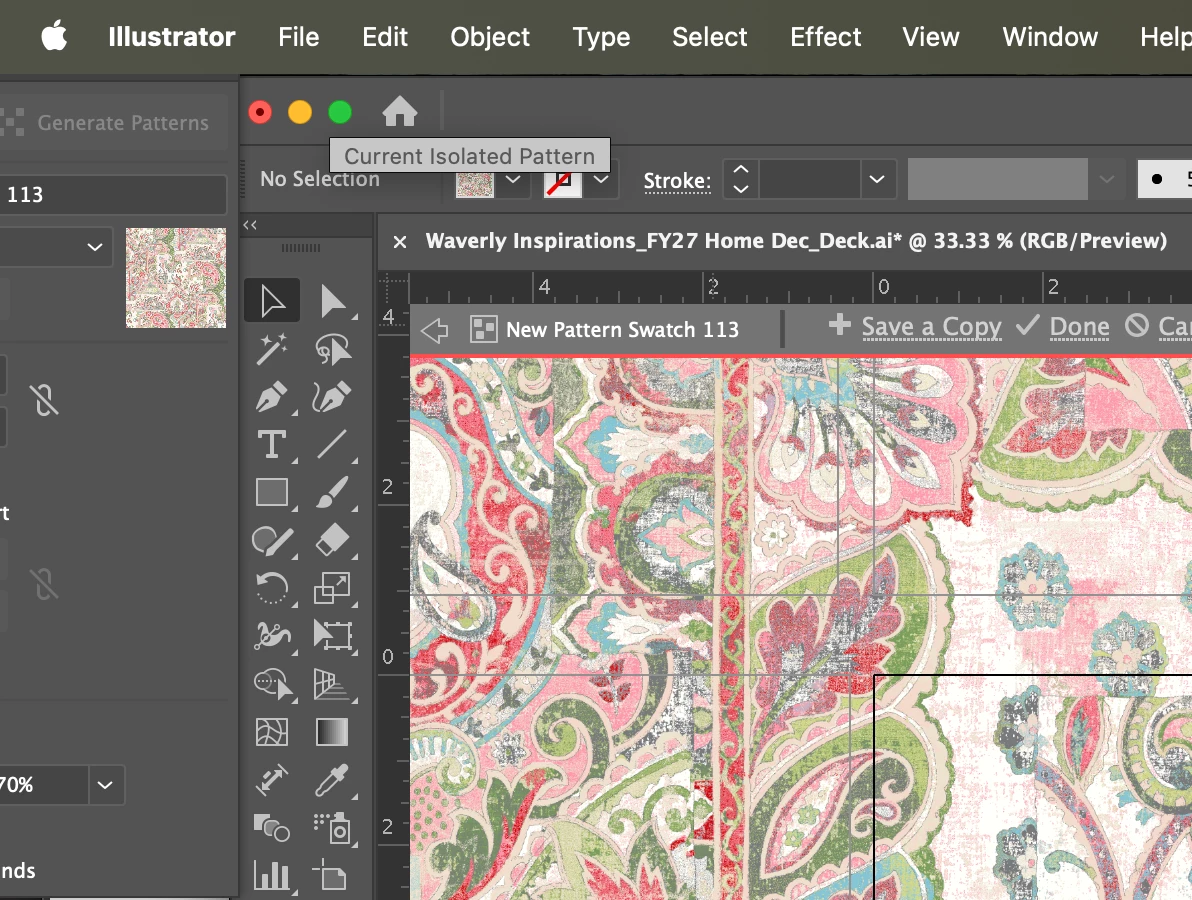
Task: Select the Line Segment tool
Action: (332, 445)
